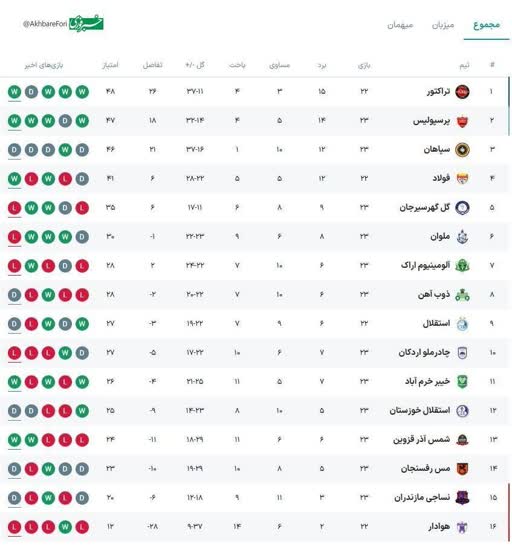Screen dimensions: 512x547
Task: Select the Foolad team logo
Action: tap(462, 179)
